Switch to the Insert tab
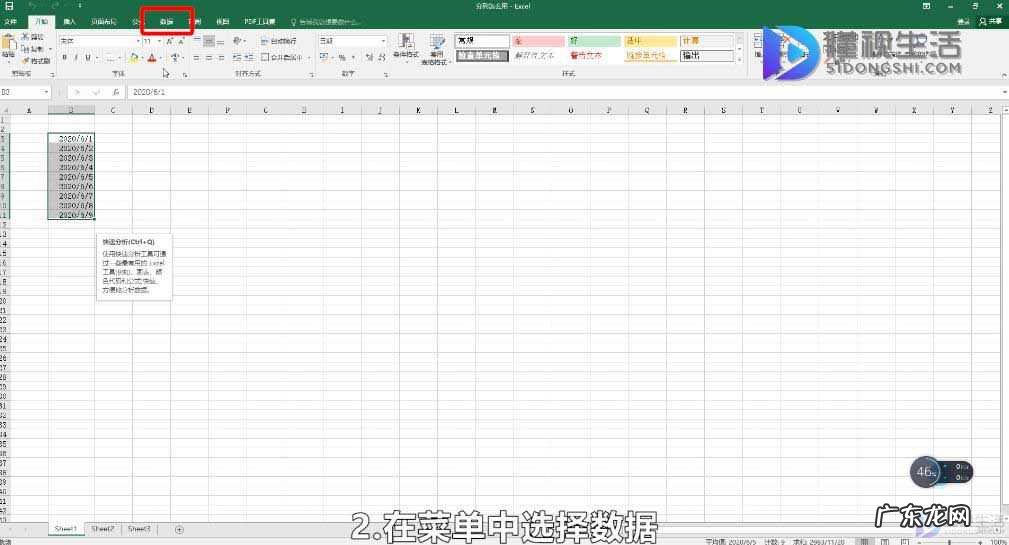1009x545 pixels. (x=69, y=22)
